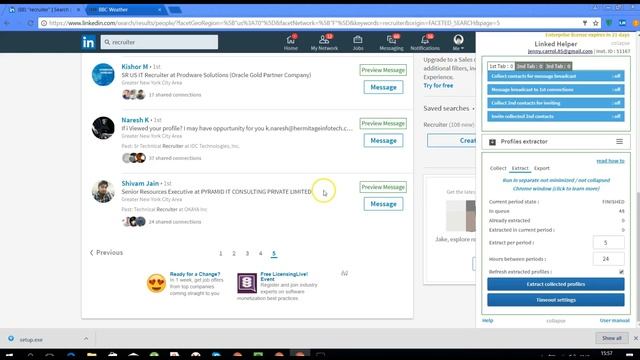Viewport: 640px width, 360px height.
Task: Click Run in separate Chrome window note
Action: [x=556, y=184]
